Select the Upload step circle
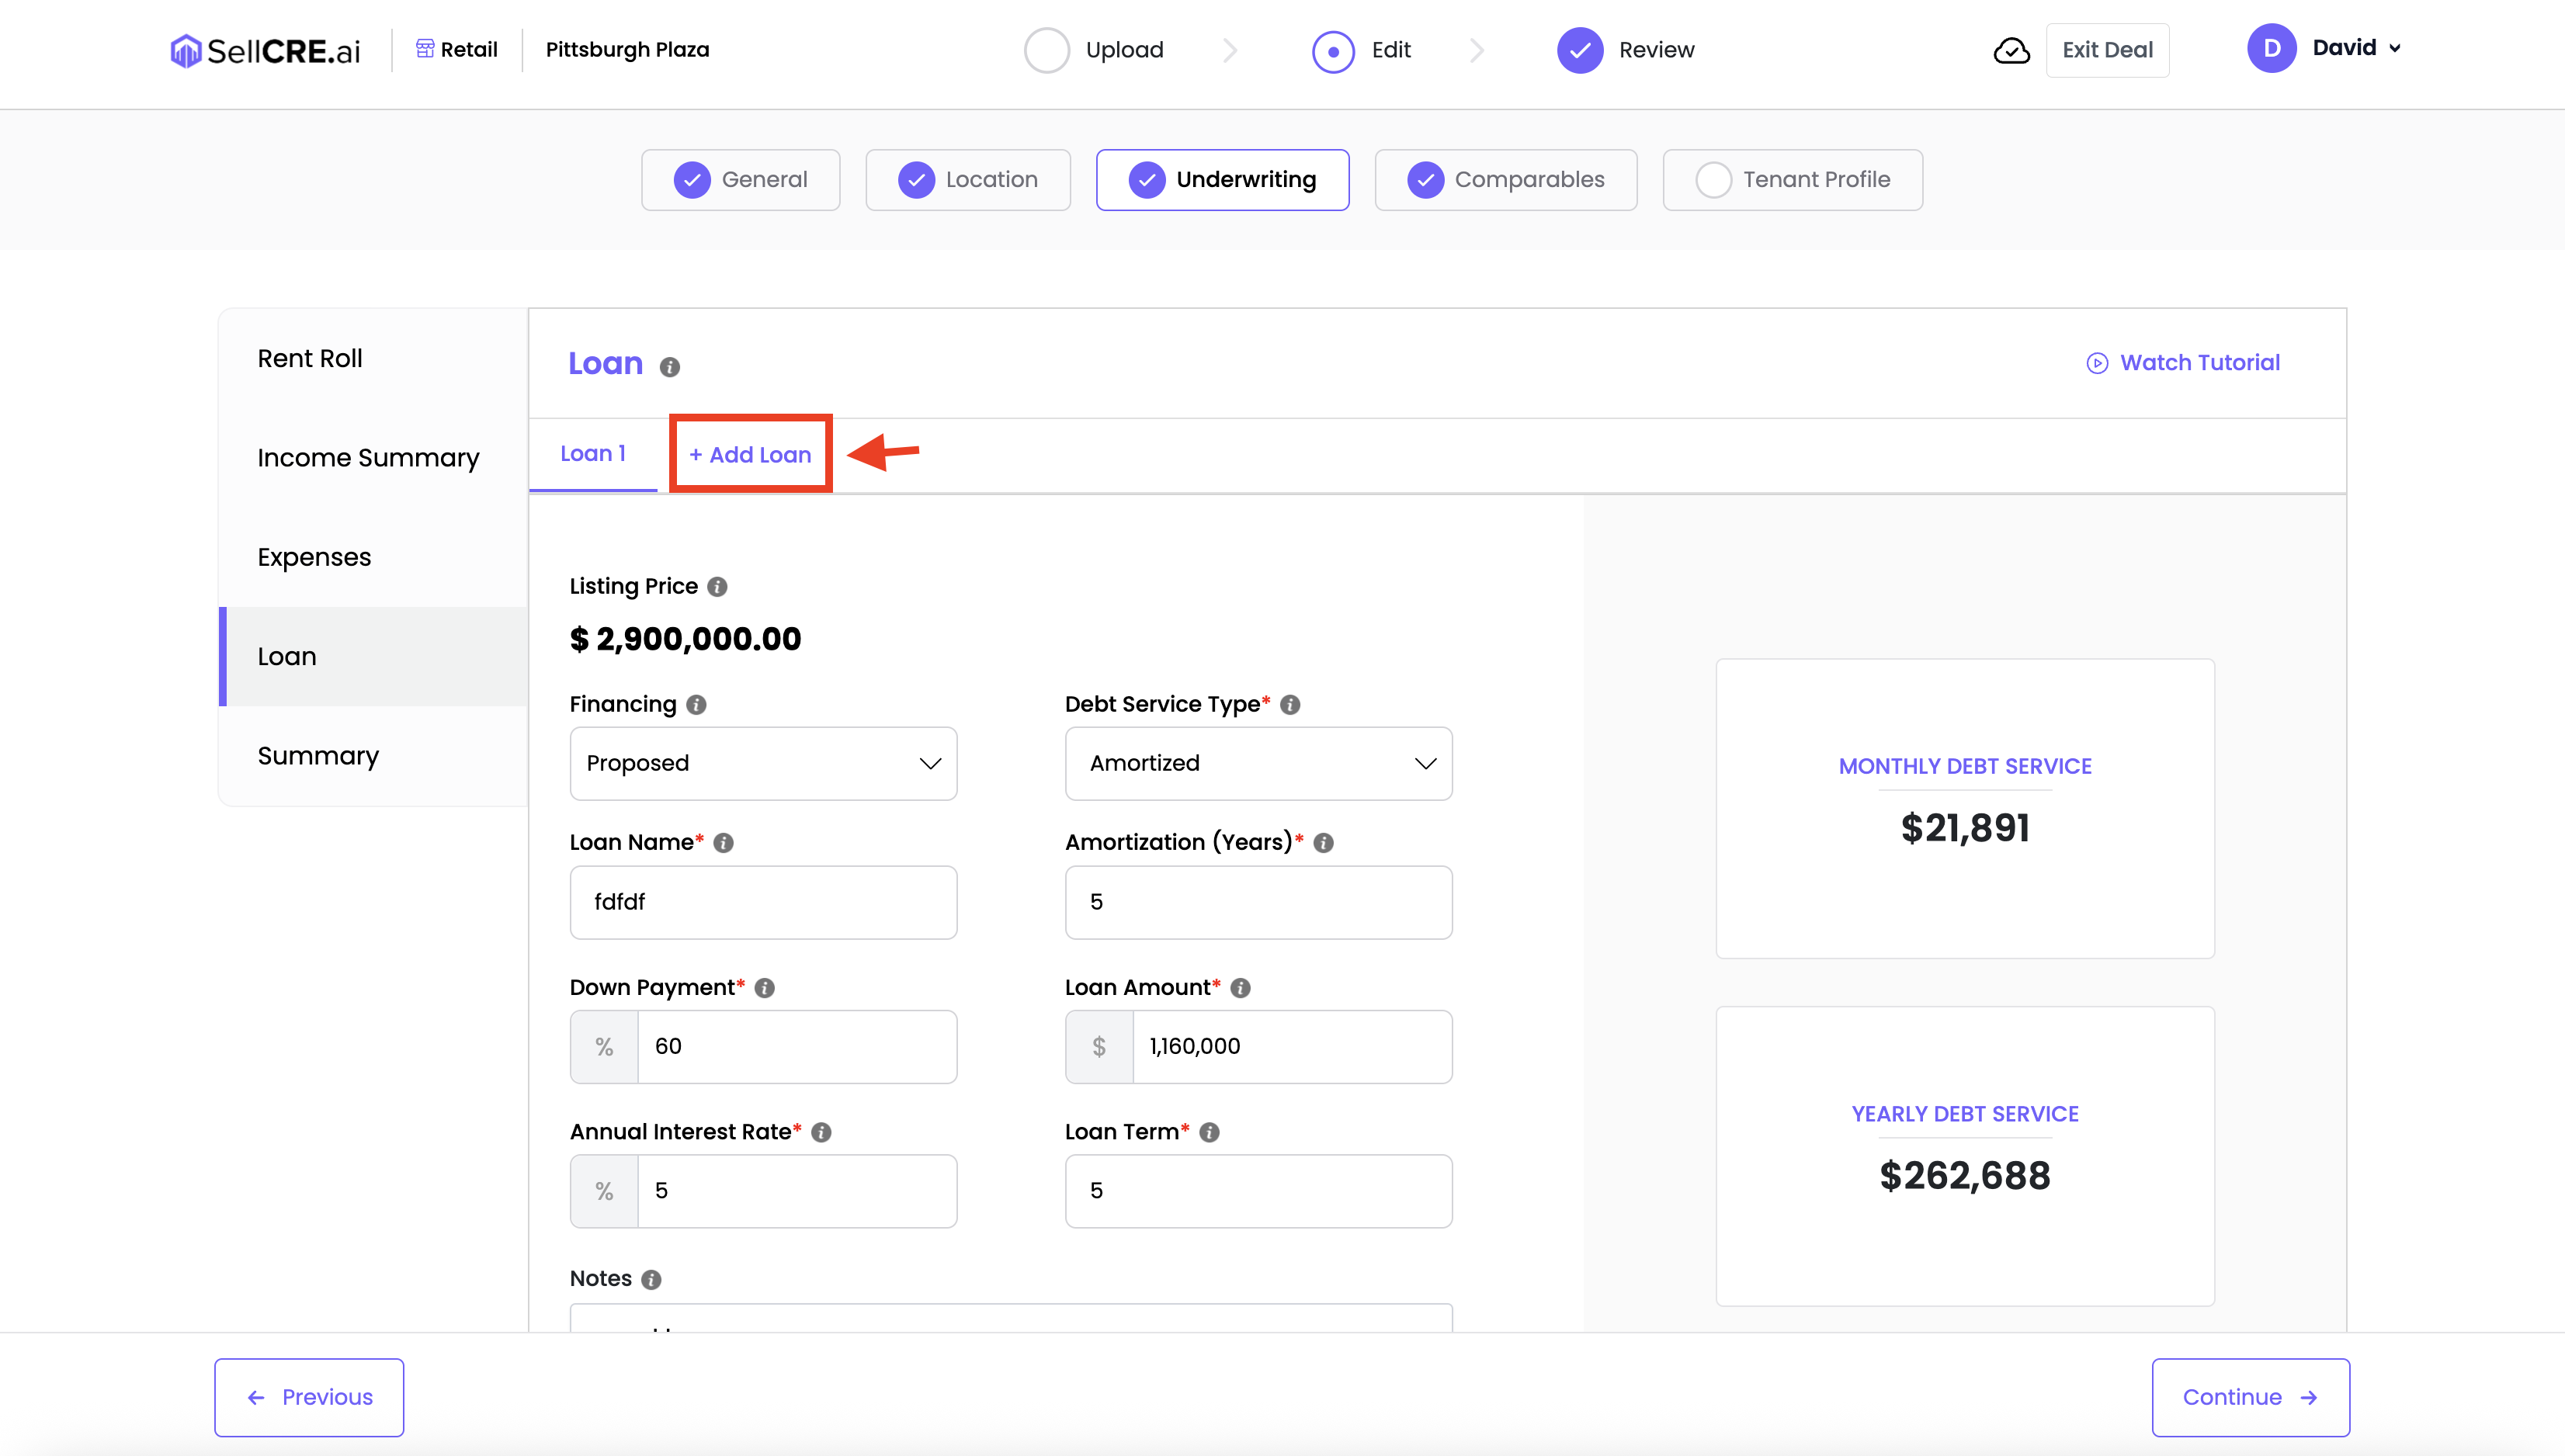This screenshot has width=2565, height=1456. (x=1046, y=50)
